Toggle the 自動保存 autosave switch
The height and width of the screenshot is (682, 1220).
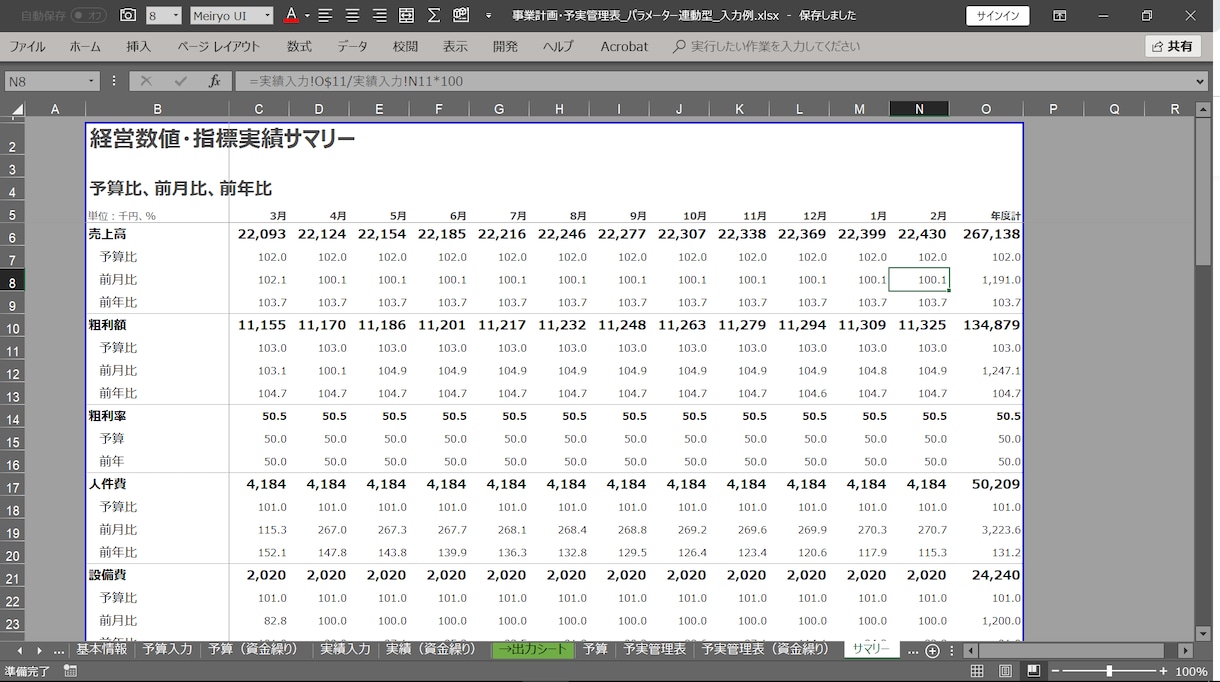click(x=88, y=16)
